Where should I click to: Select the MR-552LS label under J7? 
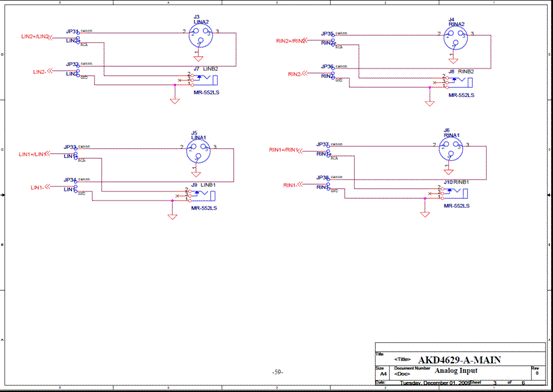(206, 92)
